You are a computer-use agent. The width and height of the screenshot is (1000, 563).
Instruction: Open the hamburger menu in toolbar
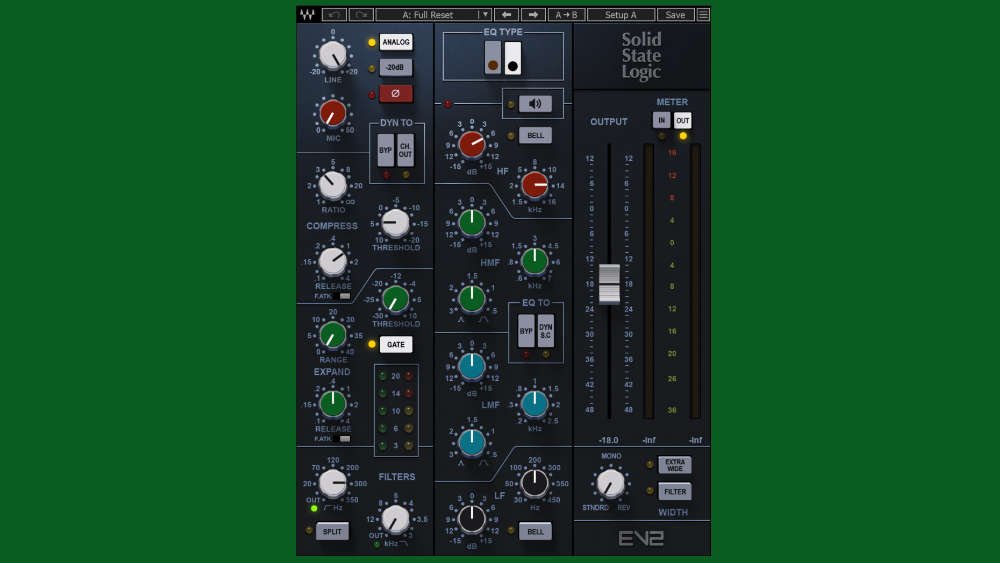coord(703,15)
